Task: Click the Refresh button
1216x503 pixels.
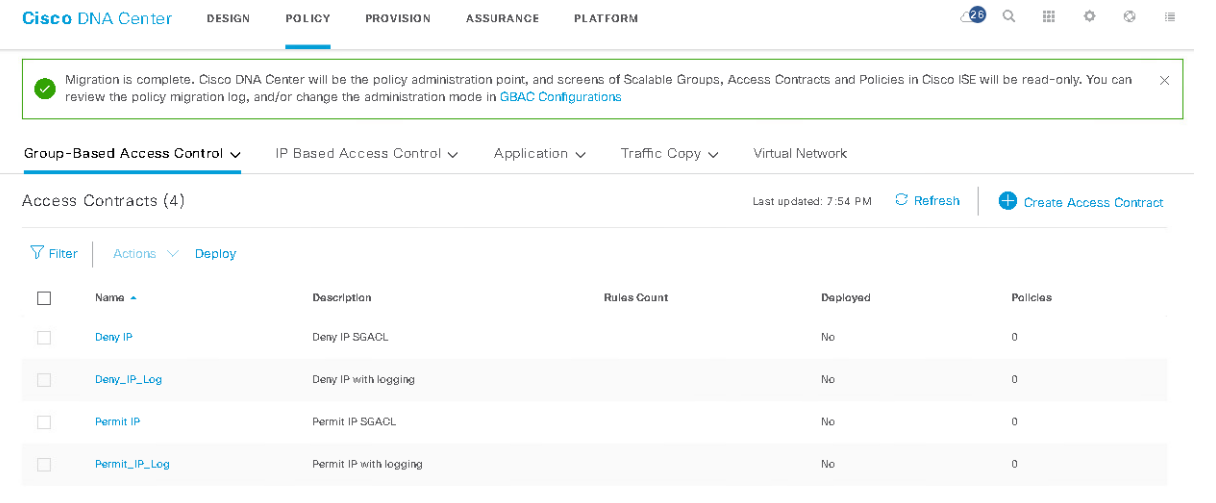Action: click(927, 201)
